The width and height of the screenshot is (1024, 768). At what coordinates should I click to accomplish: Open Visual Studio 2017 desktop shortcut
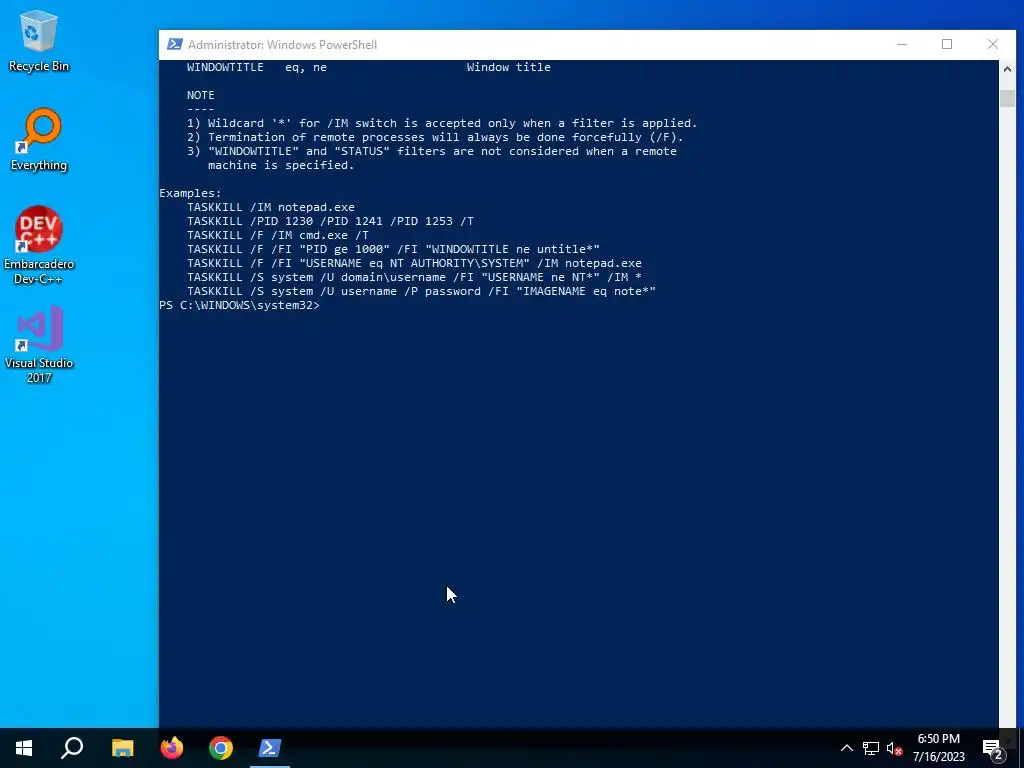pos(39,344)
